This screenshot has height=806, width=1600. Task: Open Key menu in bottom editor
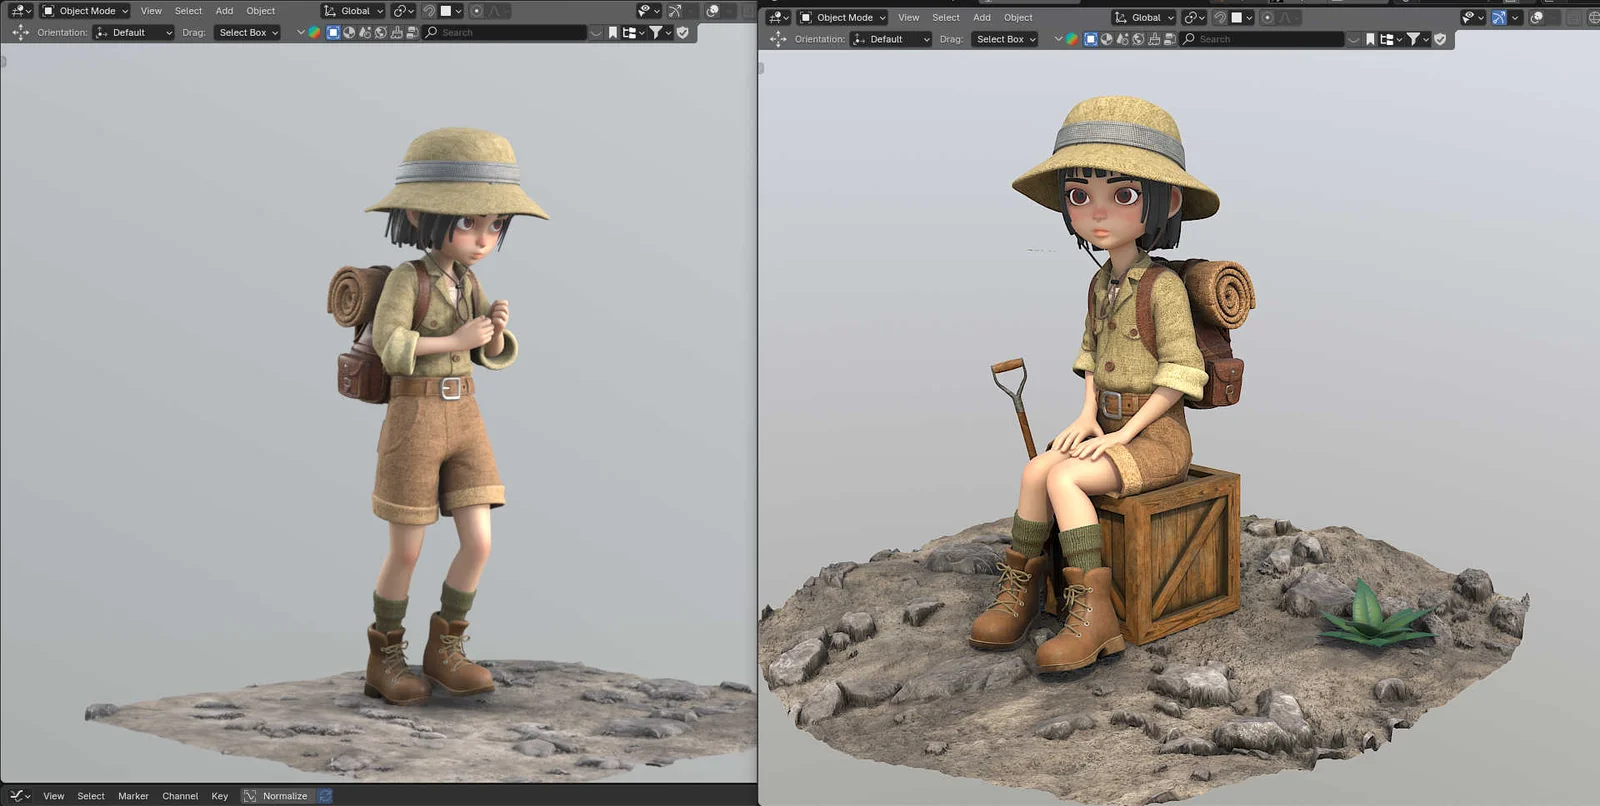219,796
